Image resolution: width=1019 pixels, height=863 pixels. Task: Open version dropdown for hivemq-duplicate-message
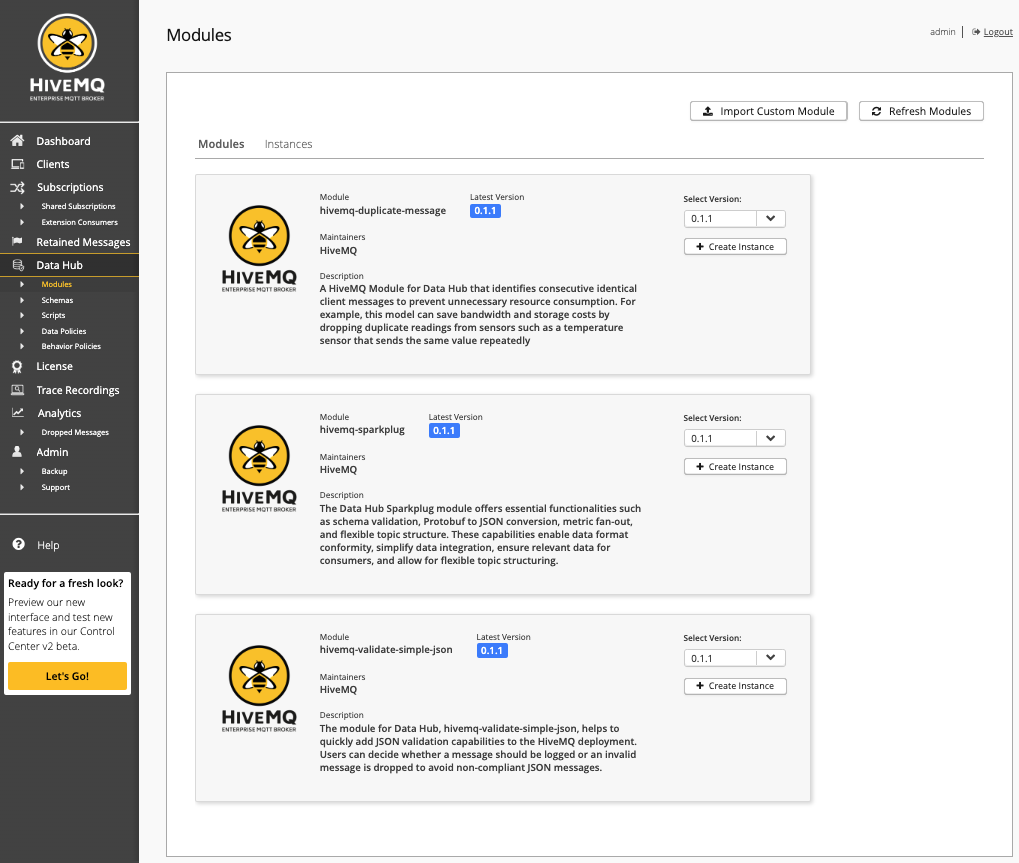click(x=735, y=218)
